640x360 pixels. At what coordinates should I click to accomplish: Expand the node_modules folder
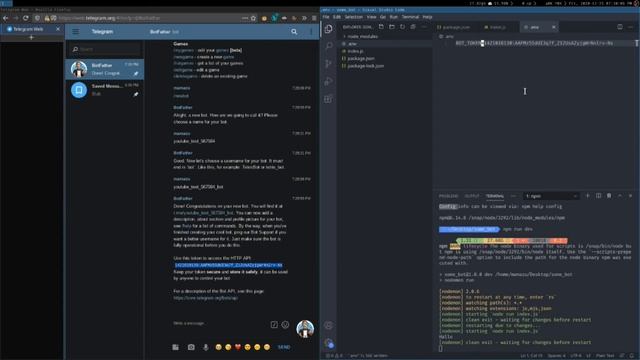coord(362,36)
